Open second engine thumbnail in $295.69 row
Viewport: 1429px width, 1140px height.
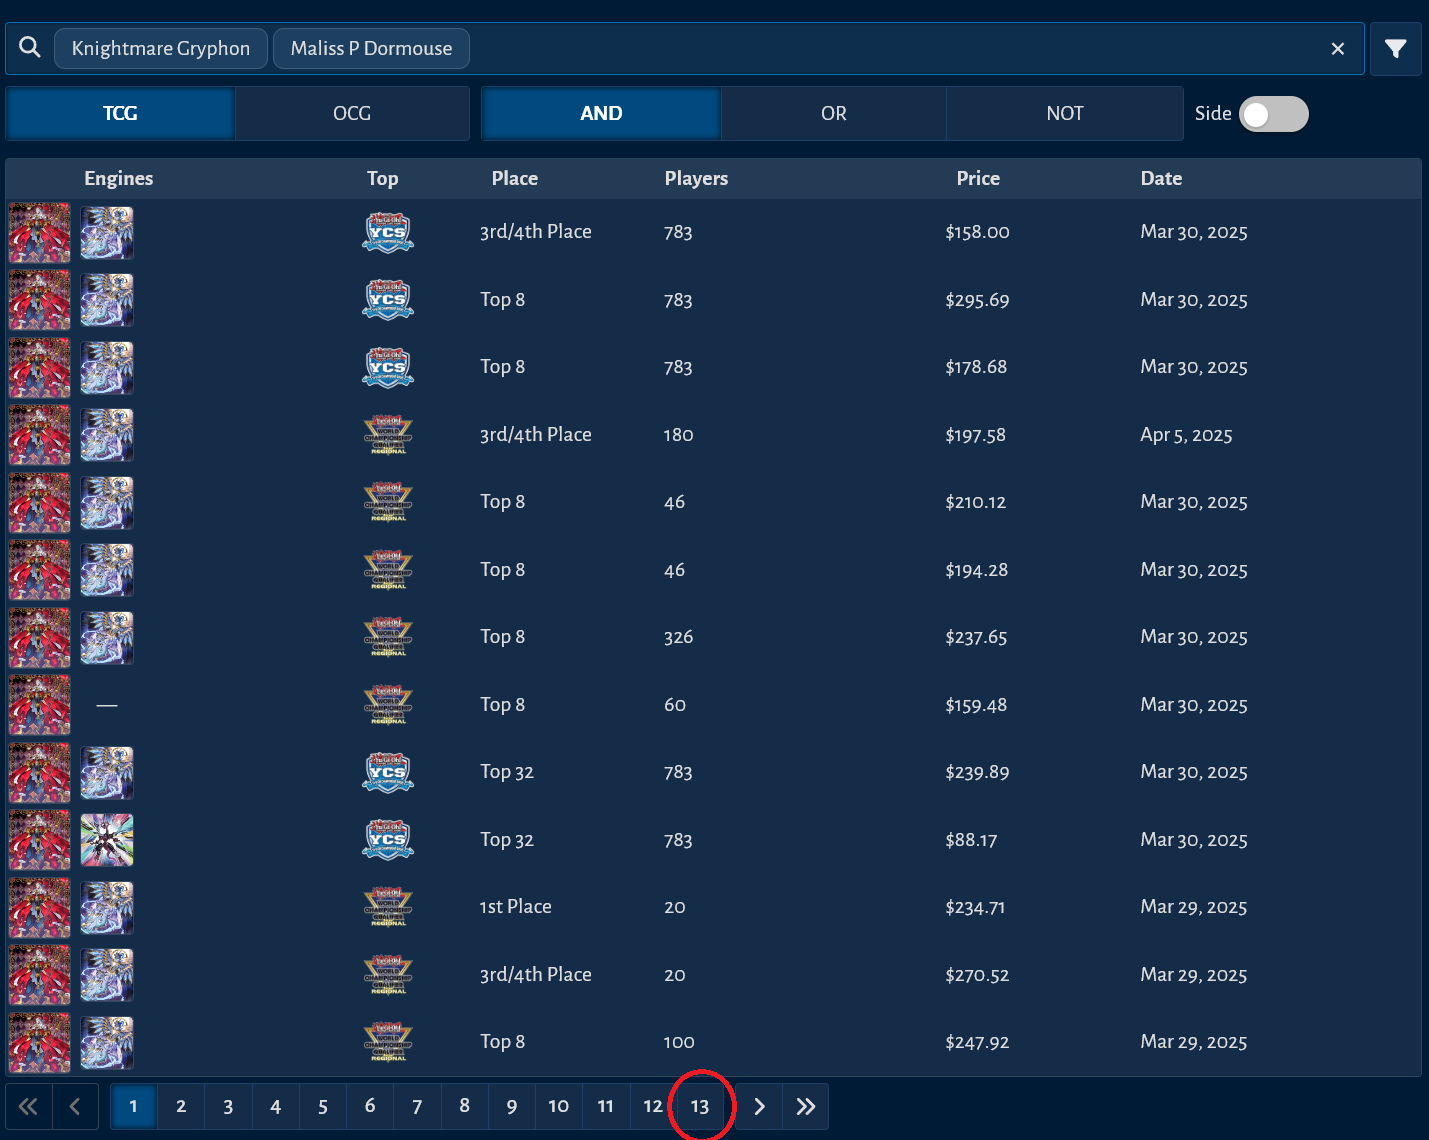click(x=107, y=299)
